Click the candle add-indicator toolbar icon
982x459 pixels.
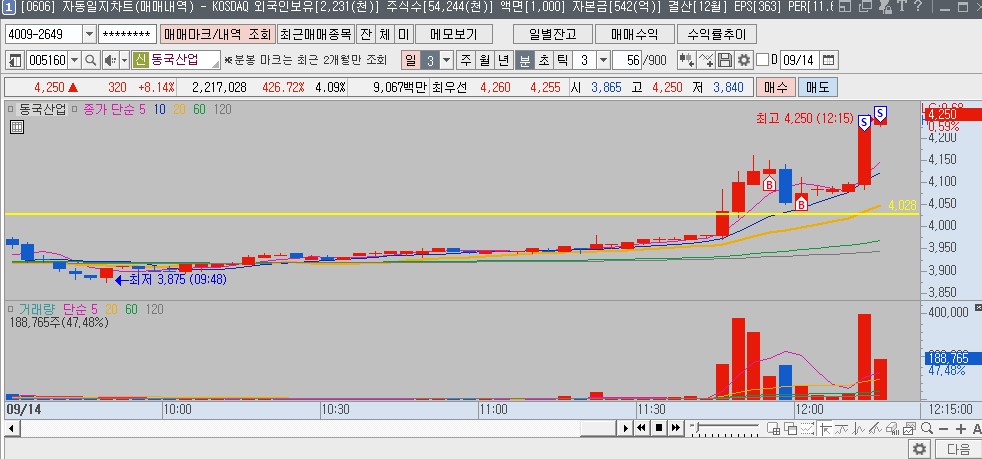coord(687,60)
